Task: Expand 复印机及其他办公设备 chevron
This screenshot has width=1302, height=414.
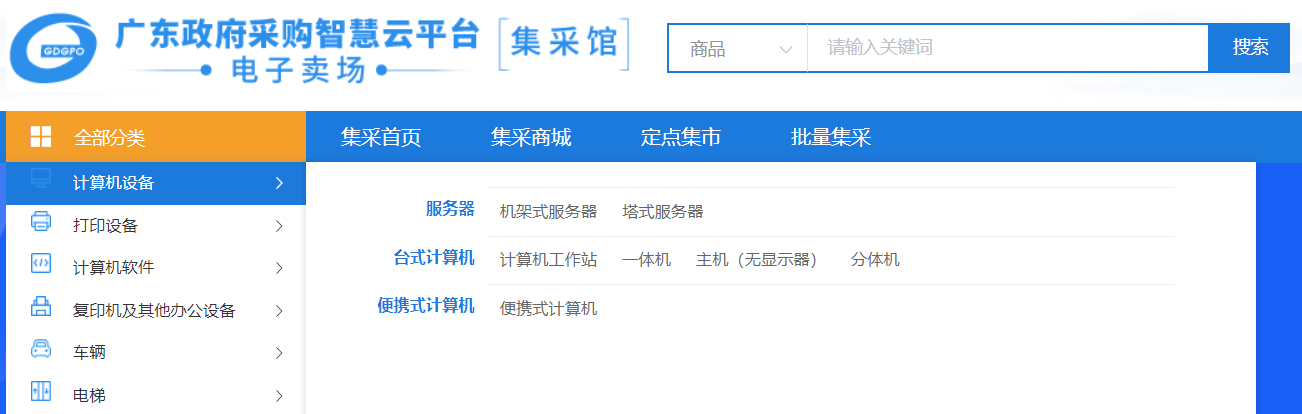Action: pos(279,310)
